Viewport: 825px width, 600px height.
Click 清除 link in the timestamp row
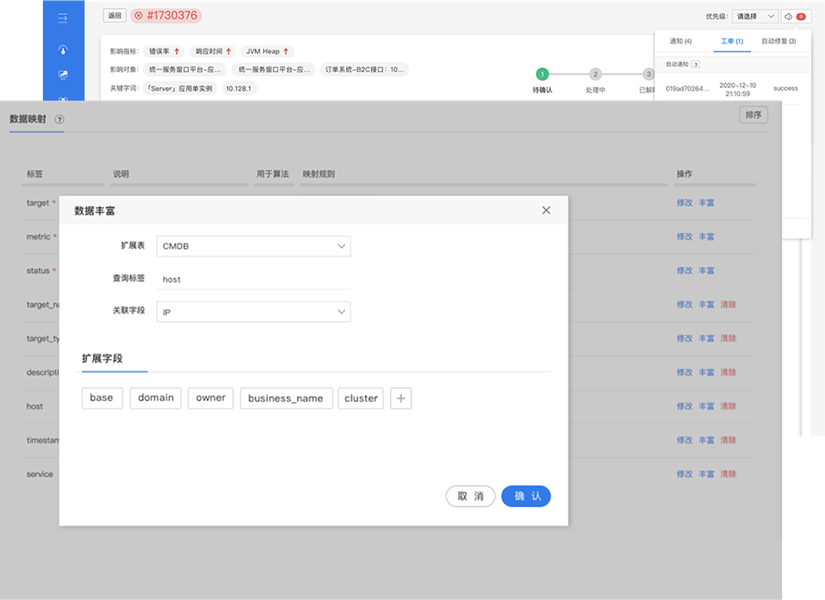(x=728, y=440)
